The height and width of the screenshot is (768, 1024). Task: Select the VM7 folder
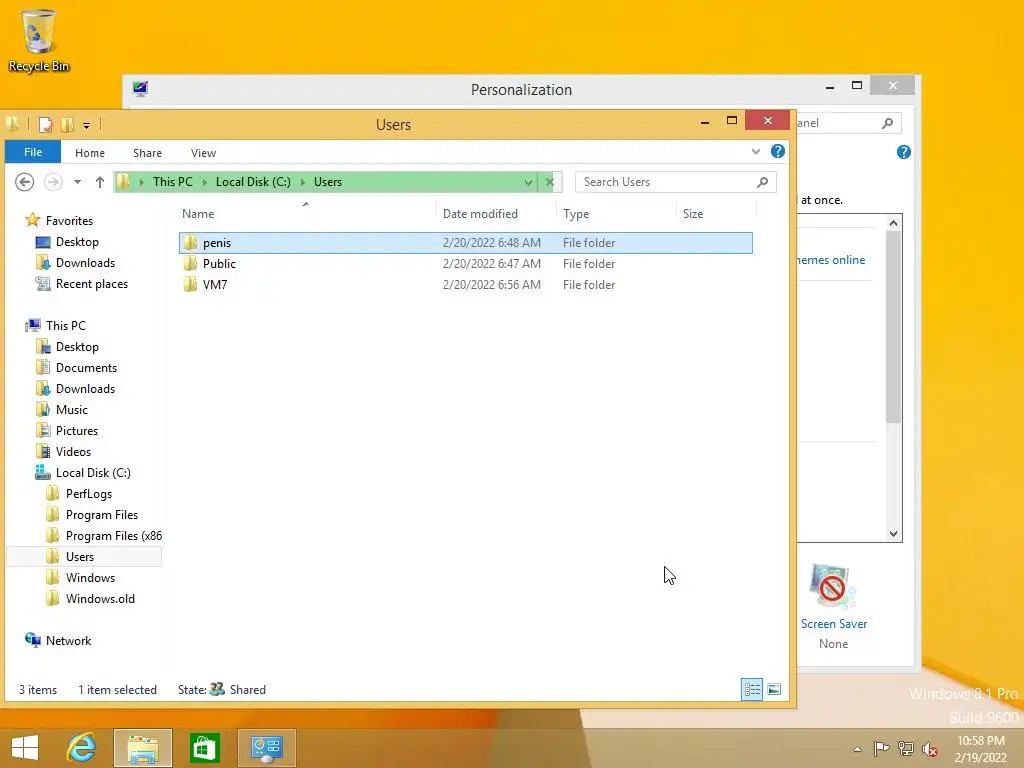point(465,285)
